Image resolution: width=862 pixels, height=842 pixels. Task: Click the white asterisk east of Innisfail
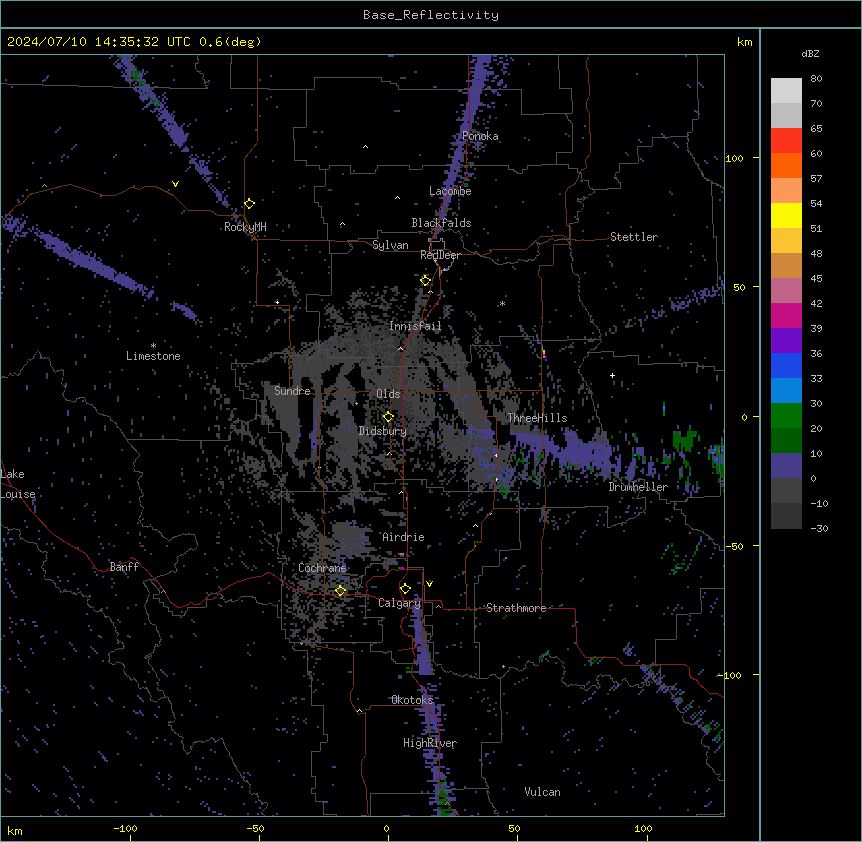pyautogui.click(x=502, y=303)
